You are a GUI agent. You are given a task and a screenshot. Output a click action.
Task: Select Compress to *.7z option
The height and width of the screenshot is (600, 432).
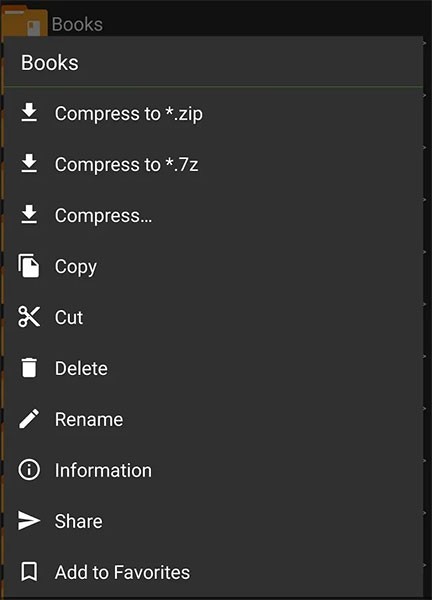214,165
